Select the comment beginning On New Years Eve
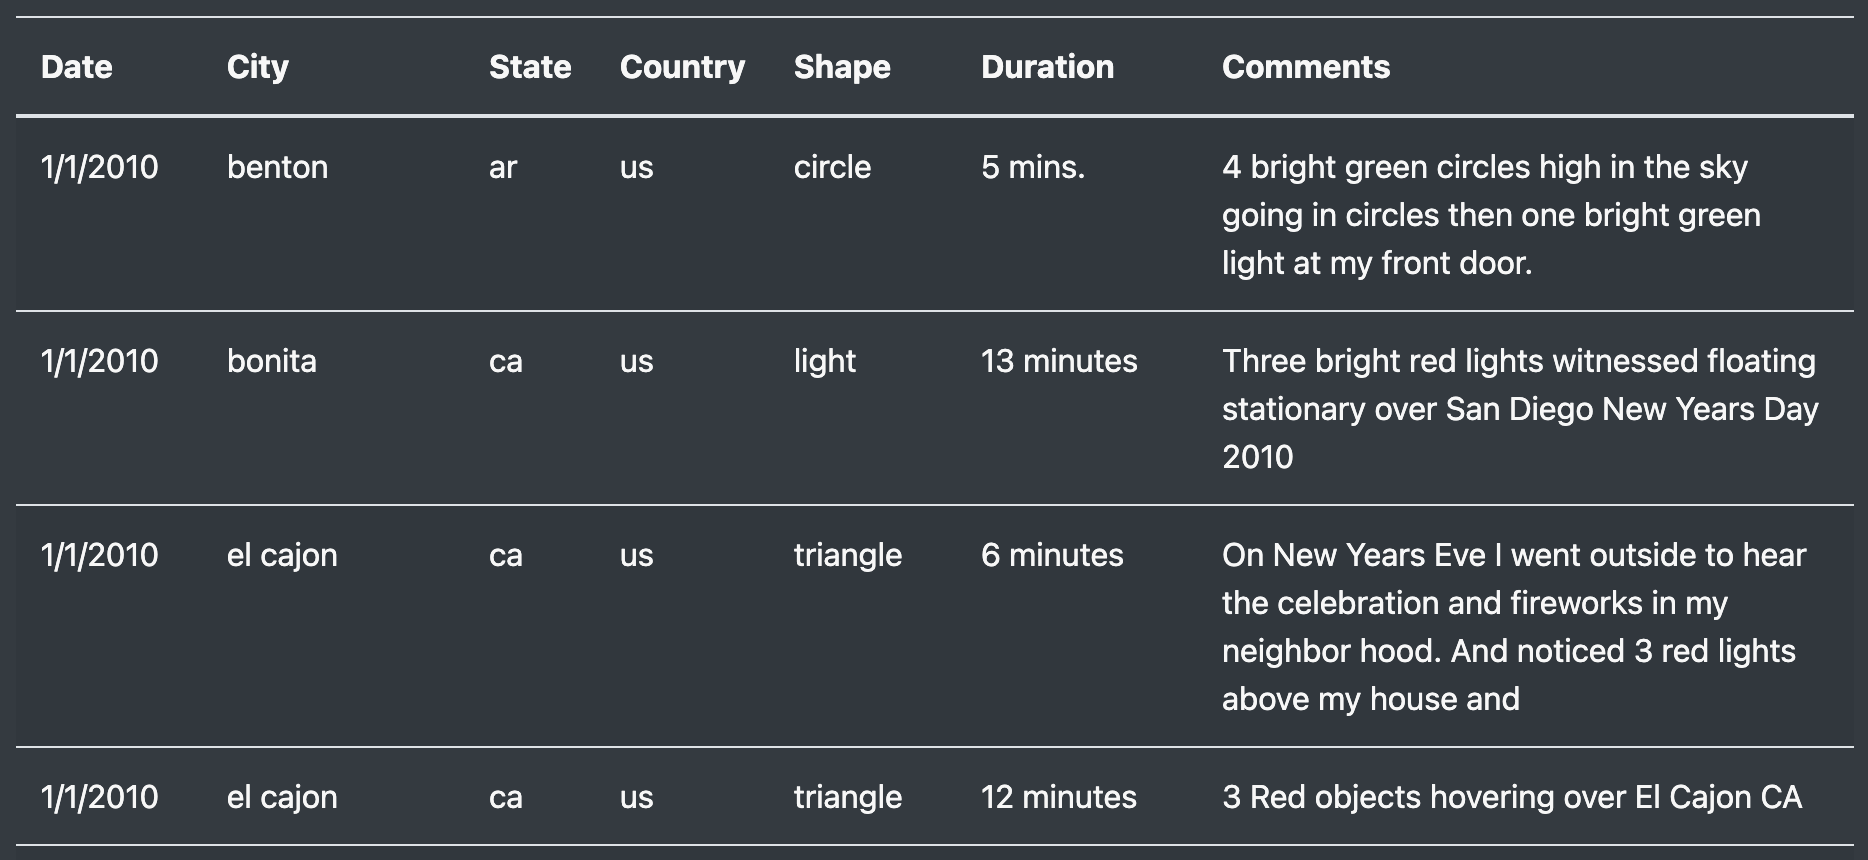Screen dimensions: 1868x860 coord(1514,627)
